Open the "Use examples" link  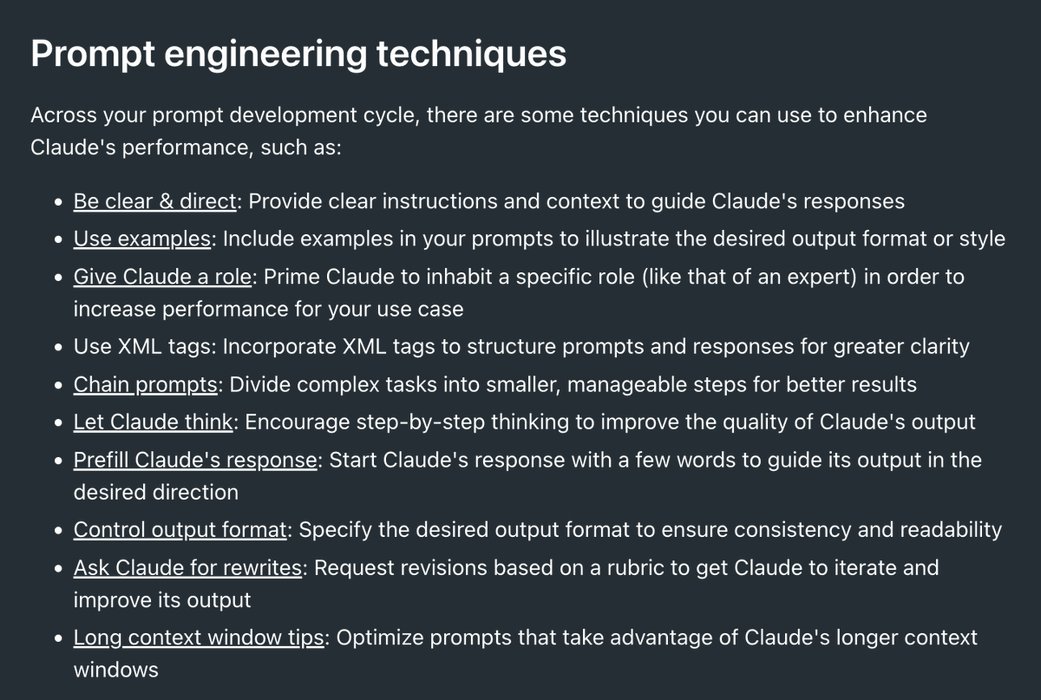click(x=142, y=238)
